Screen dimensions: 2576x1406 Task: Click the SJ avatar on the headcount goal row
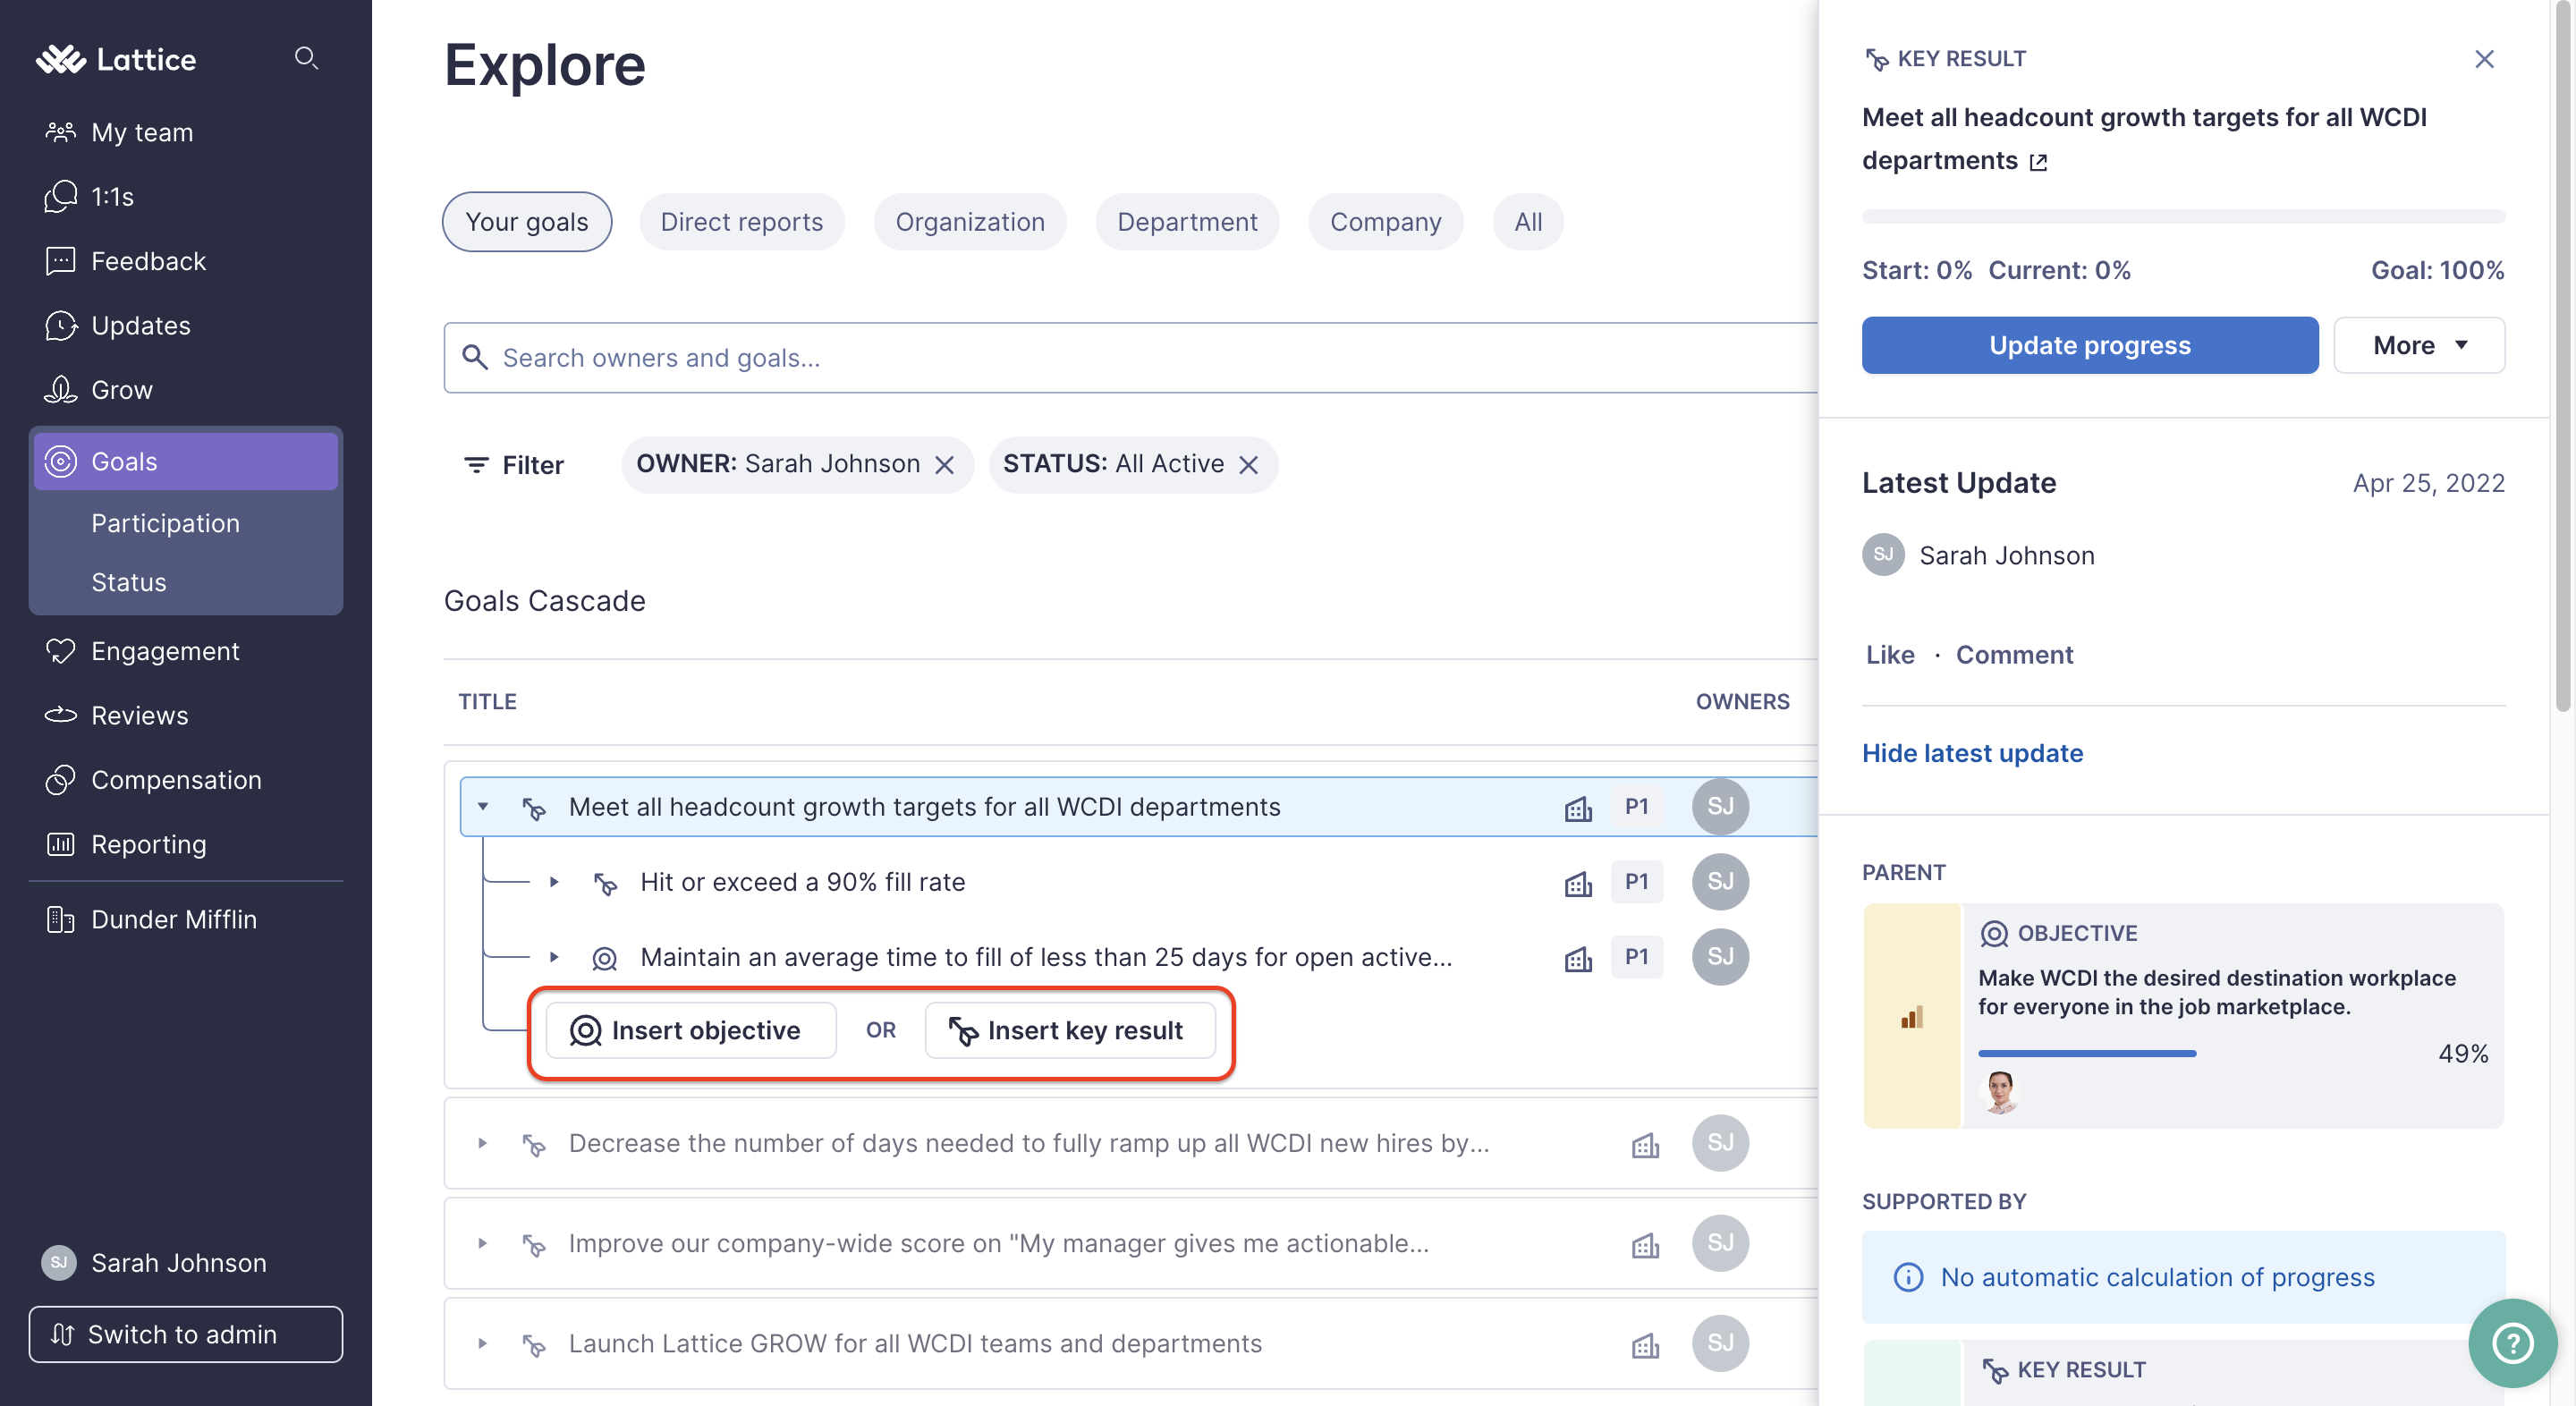pyautogui.click(x=1720, y=806)
